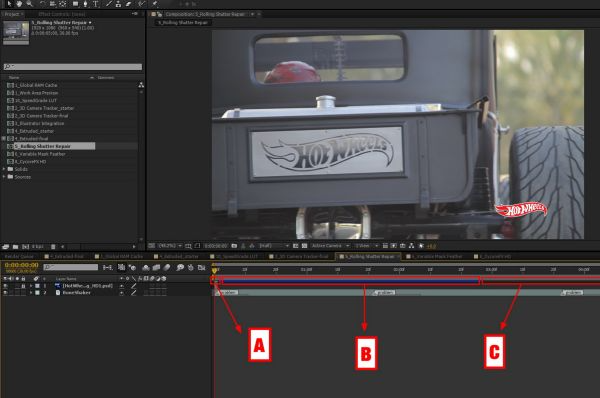Screen dimensions: 600x398
Task: Select the Pen tool
Action: tap(85, 3)
